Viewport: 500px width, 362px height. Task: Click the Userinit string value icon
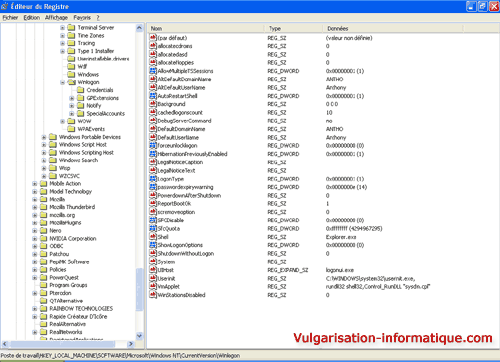click(x=153, y=278)
